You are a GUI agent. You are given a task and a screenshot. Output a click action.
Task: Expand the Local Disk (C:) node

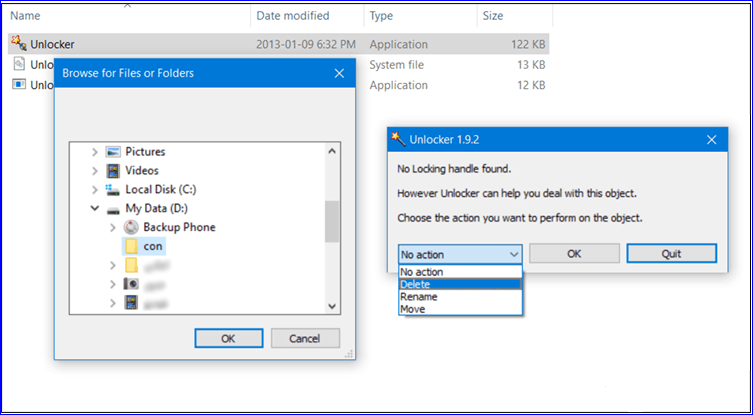click(x=95, y=190)
